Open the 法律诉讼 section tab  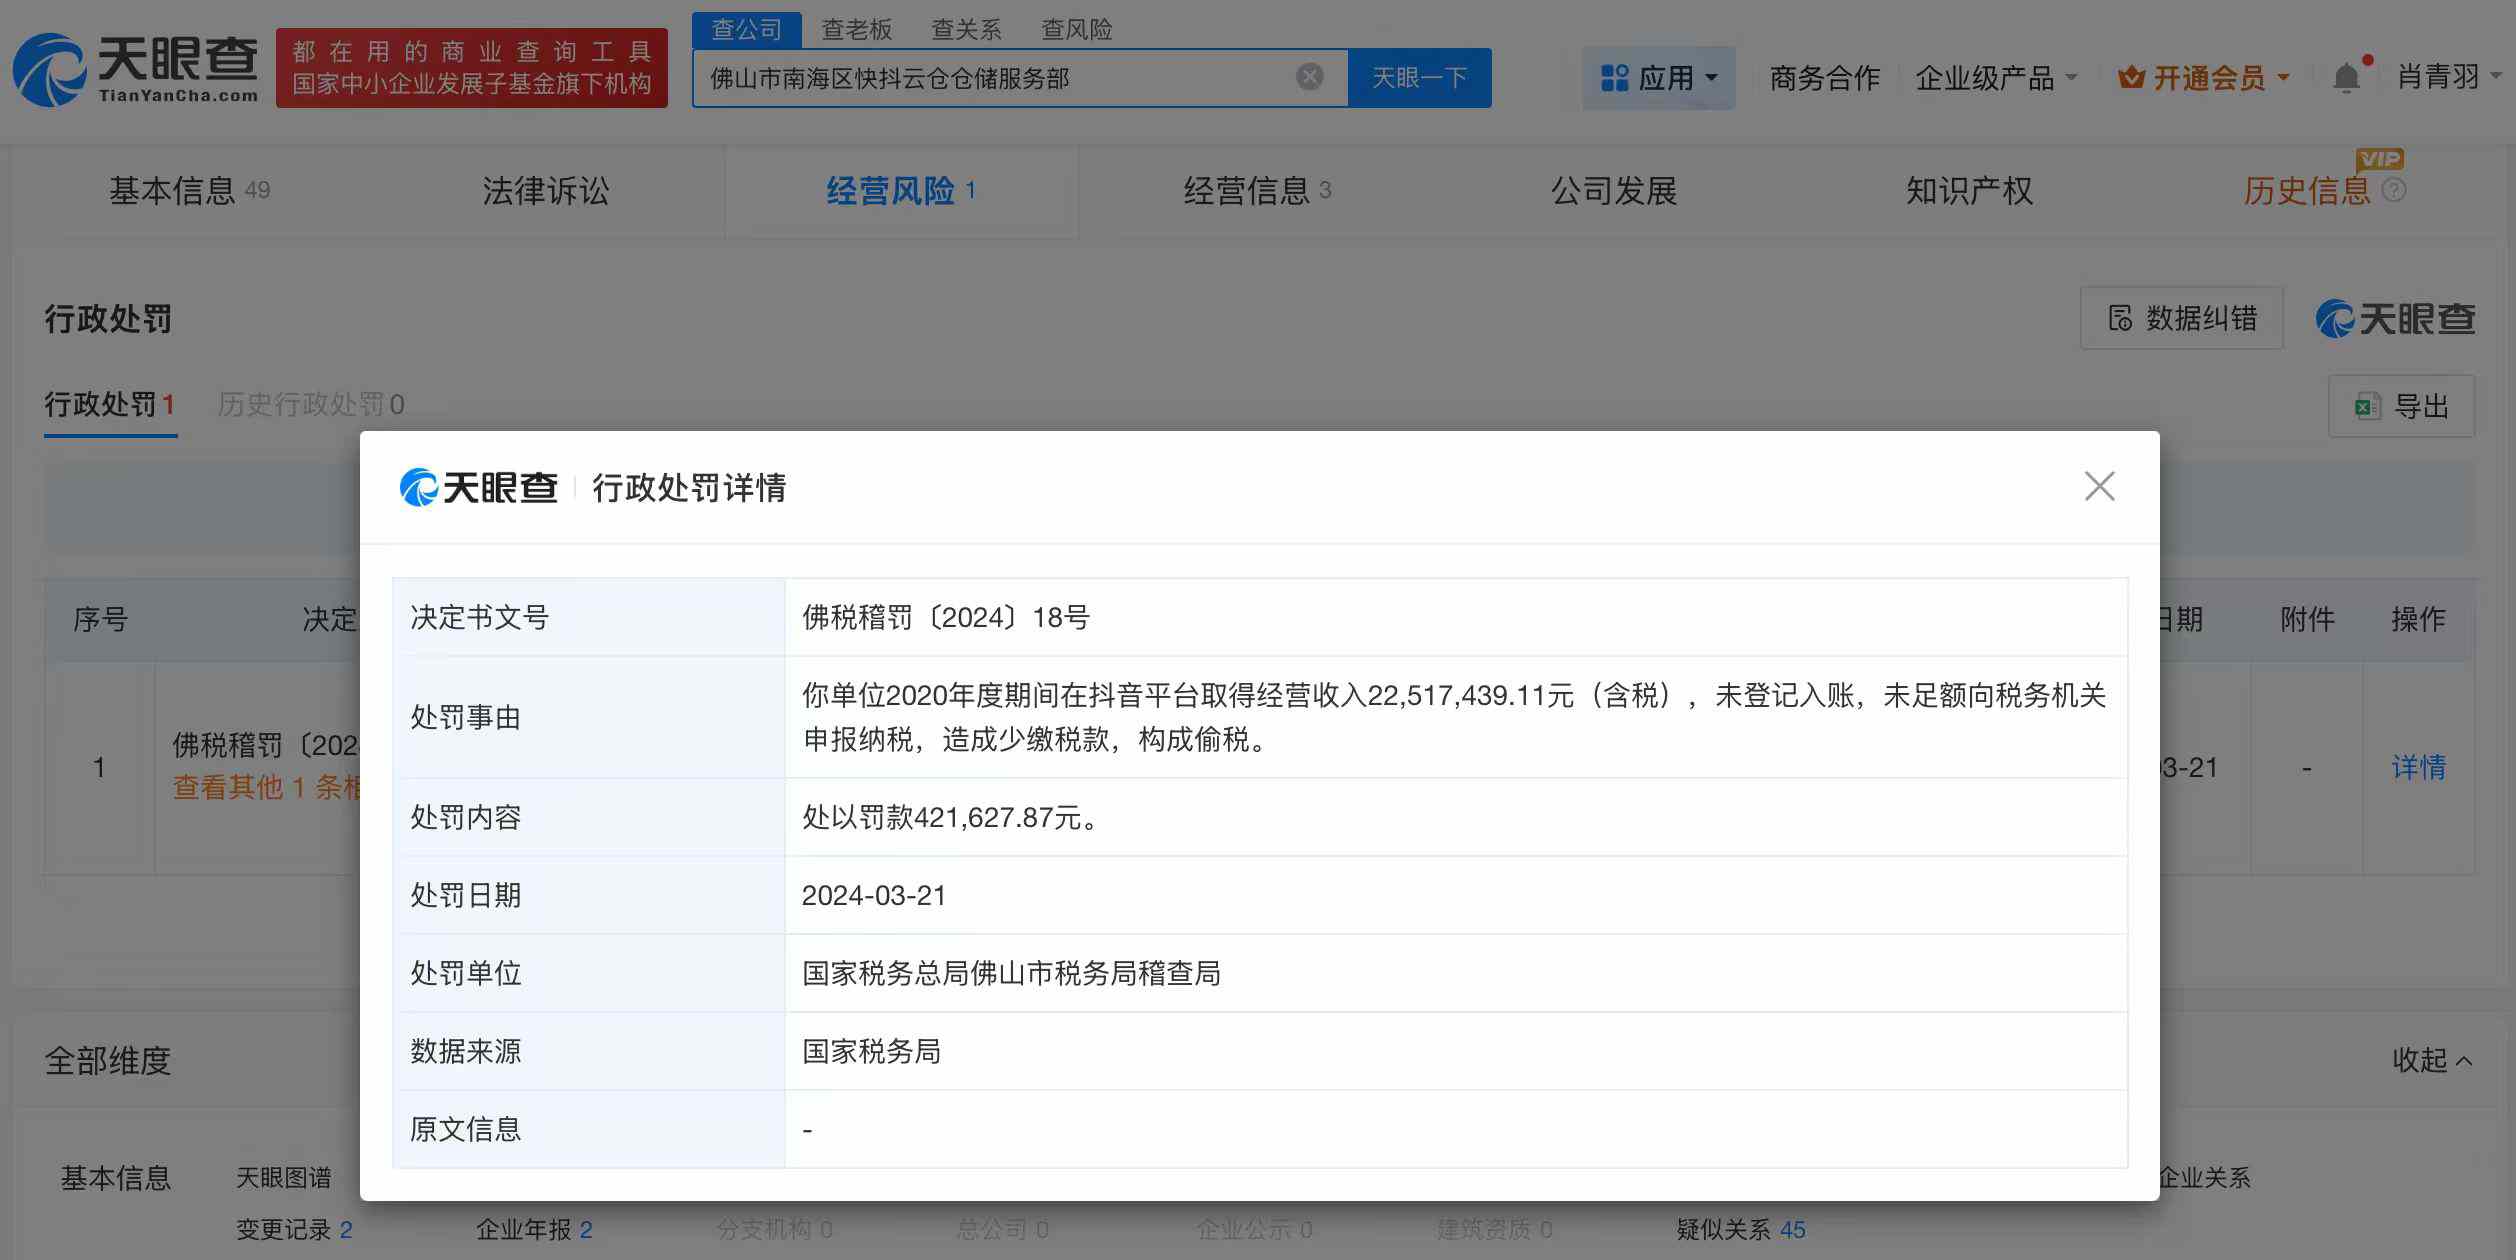click(546, 191)
